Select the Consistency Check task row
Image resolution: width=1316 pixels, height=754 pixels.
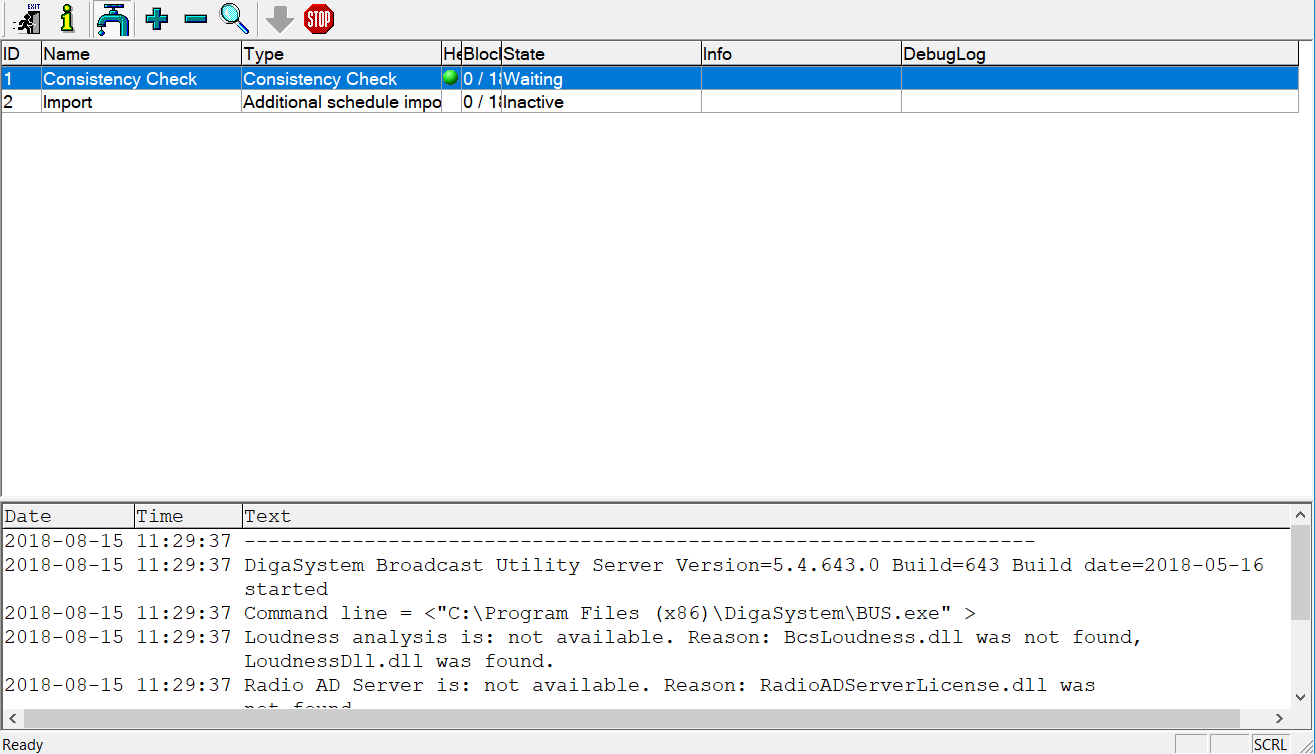point(120,79)
